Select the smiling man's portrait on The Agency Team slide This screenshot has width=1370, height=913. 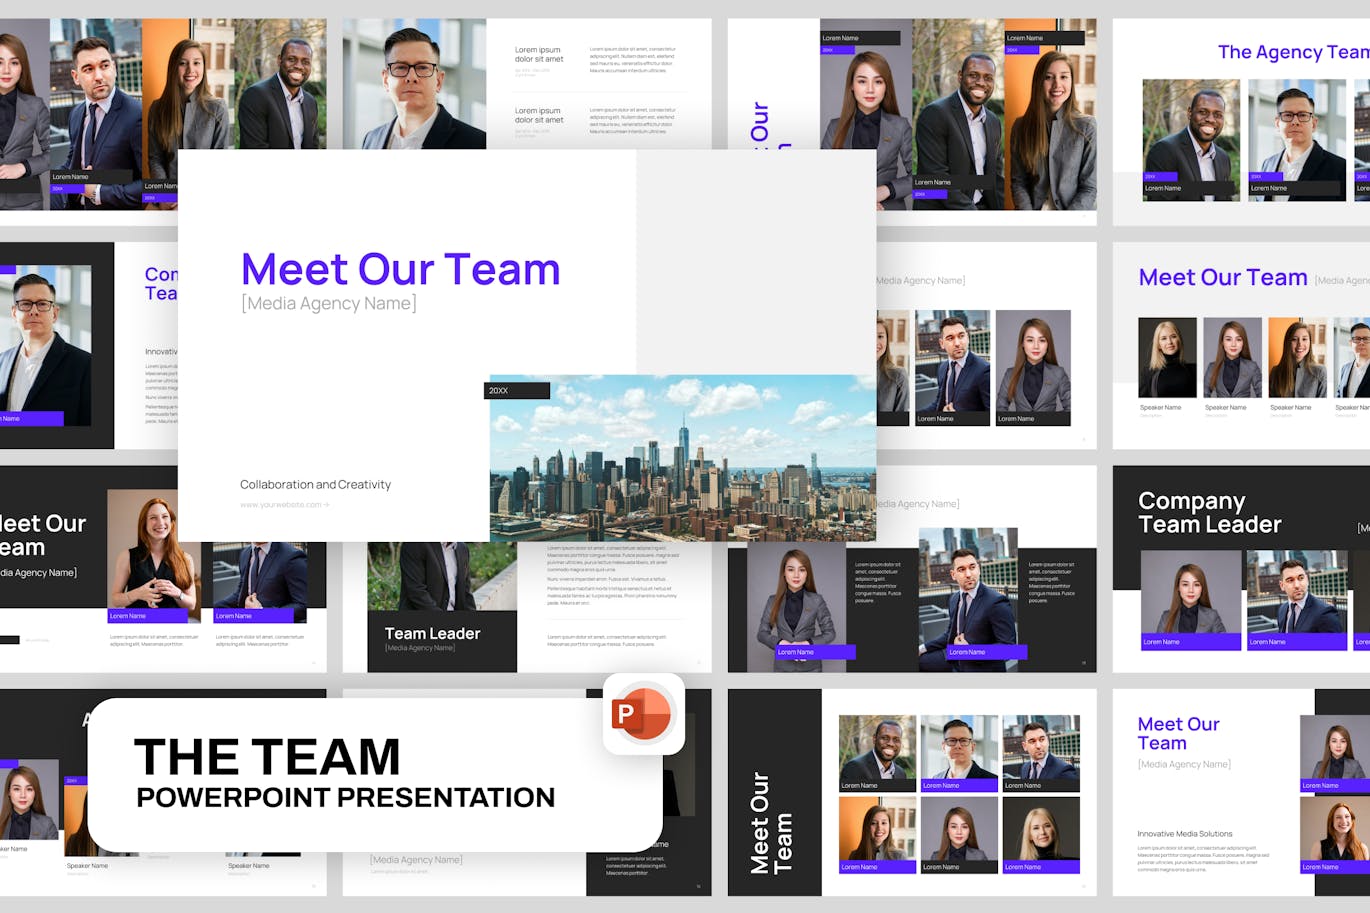pos(1191,140)
